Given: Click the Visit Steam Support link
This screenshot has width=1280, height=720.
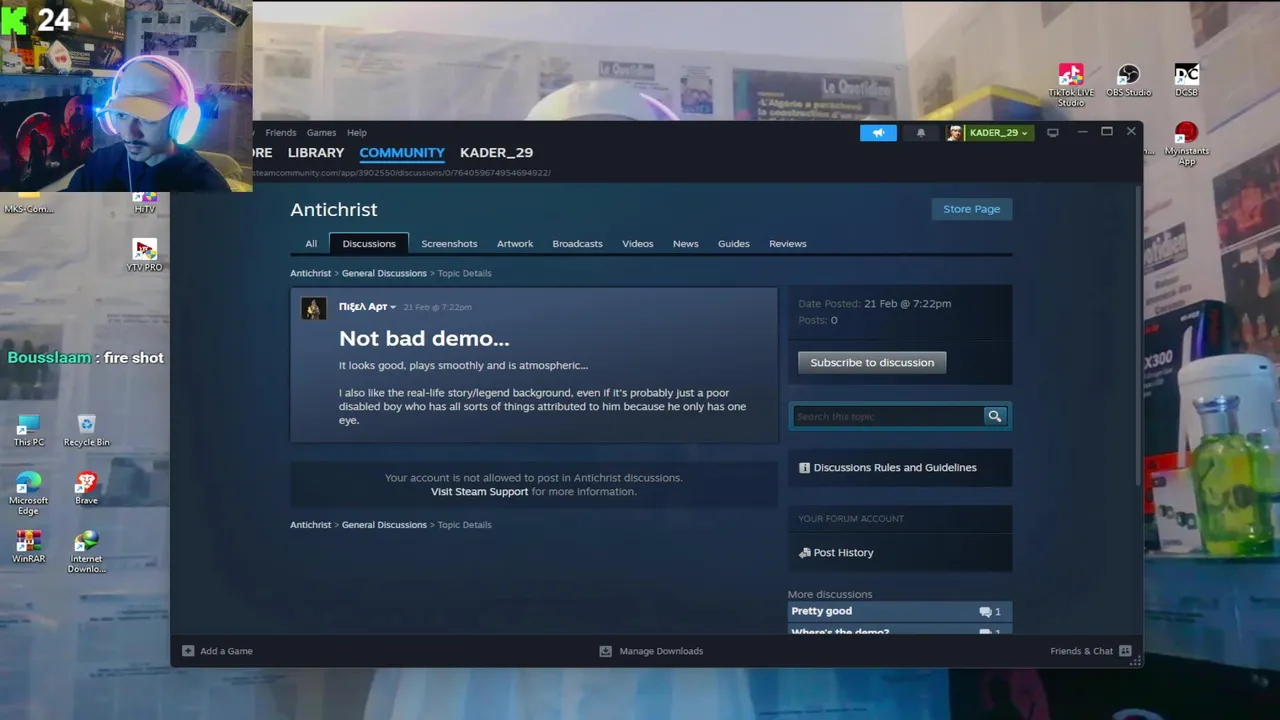Looking at the screenshot, I should point(479,491).
